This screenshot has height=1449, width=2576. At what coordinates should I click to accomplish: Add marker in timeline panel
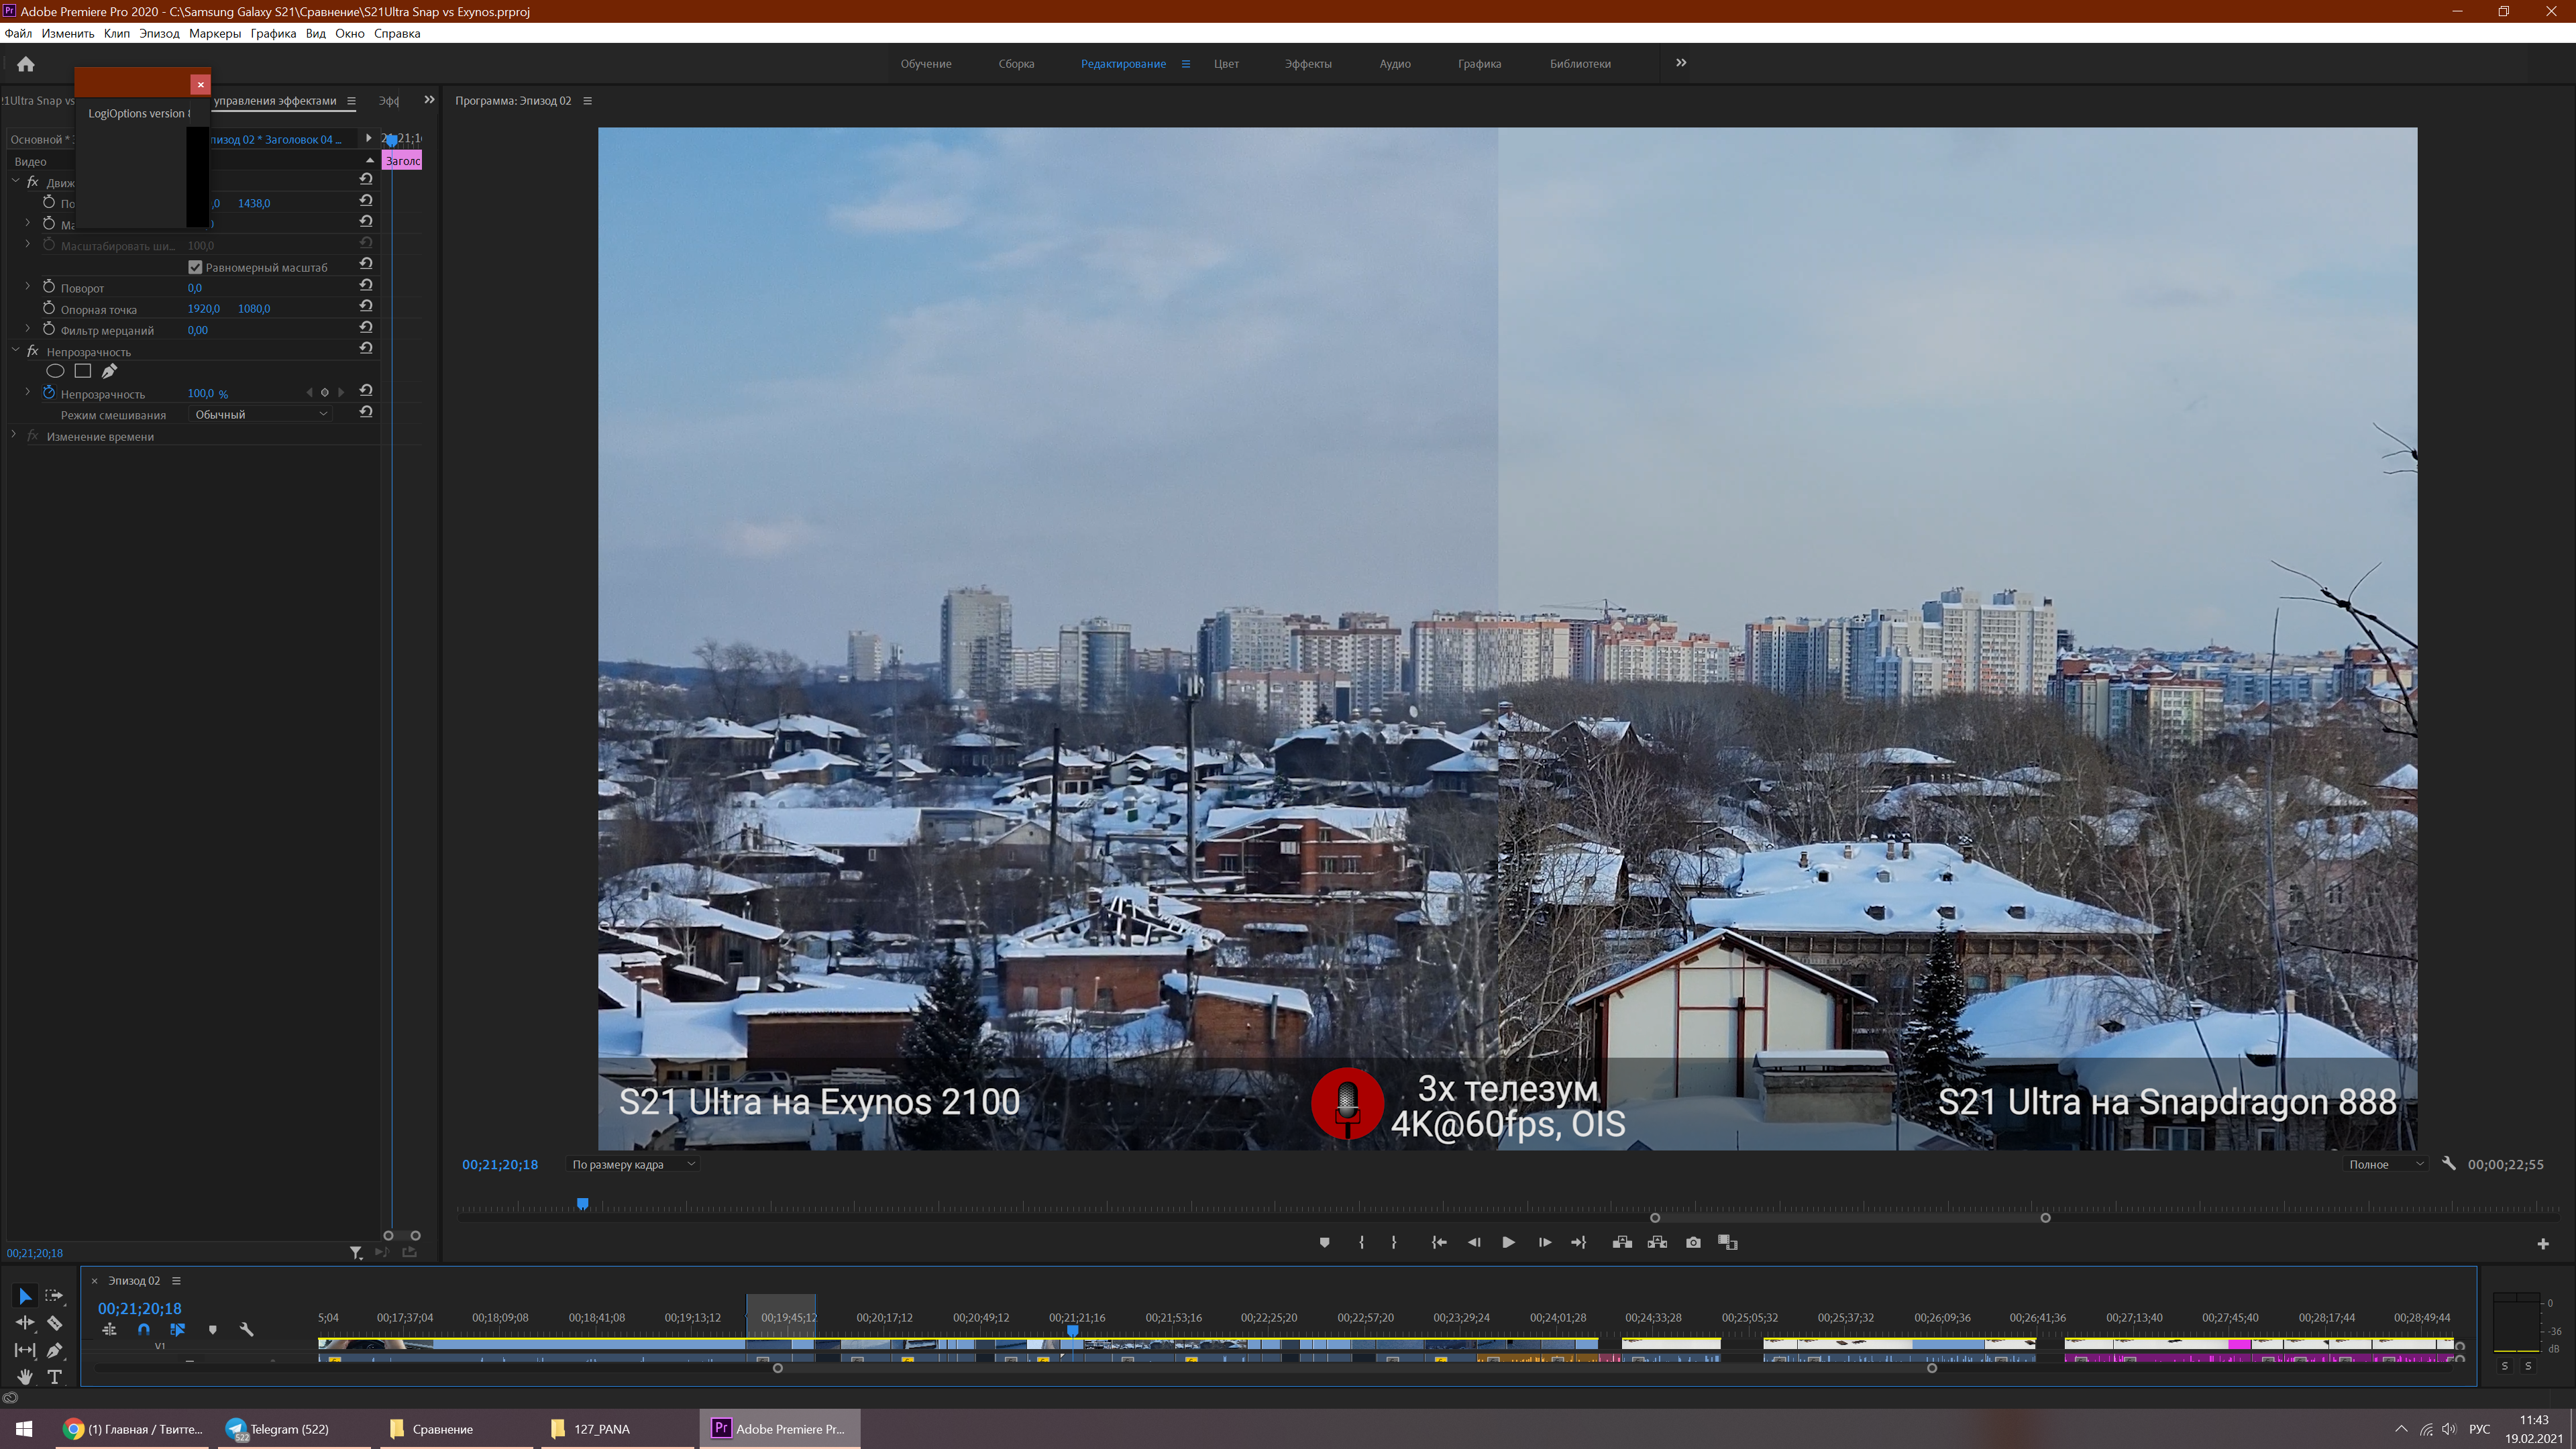212,1330
